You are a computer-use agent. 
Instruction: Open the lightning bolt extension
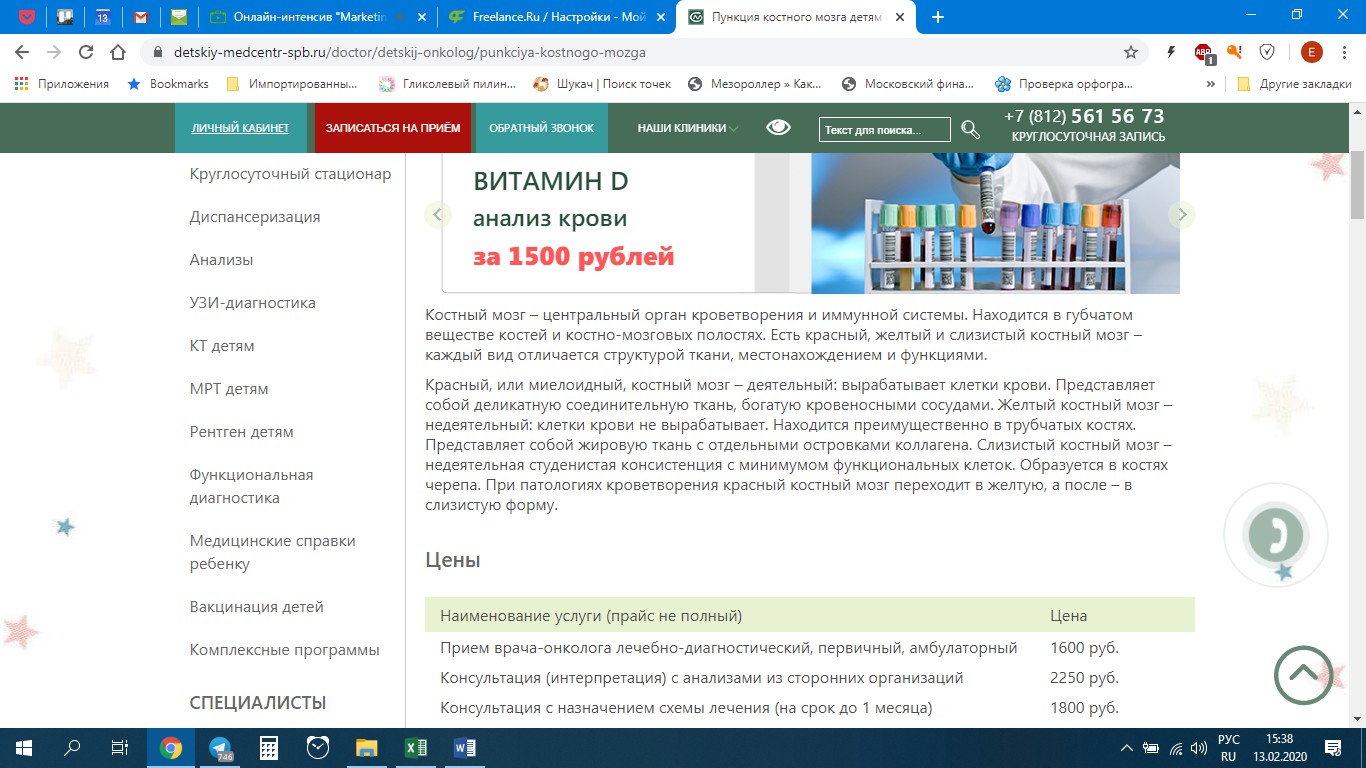tap(1171, 52)
